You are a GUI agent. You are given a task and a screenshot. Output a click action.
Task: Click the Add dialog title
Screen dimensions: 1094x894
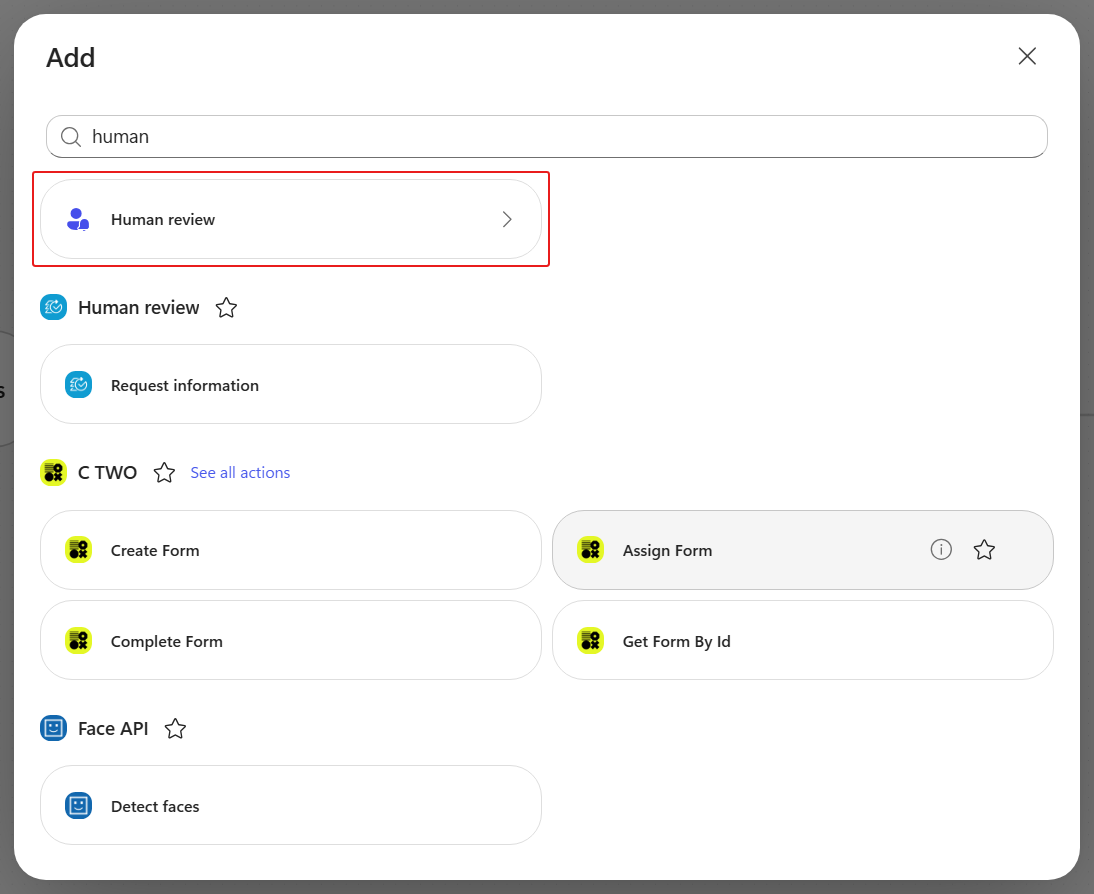point(70,57)
